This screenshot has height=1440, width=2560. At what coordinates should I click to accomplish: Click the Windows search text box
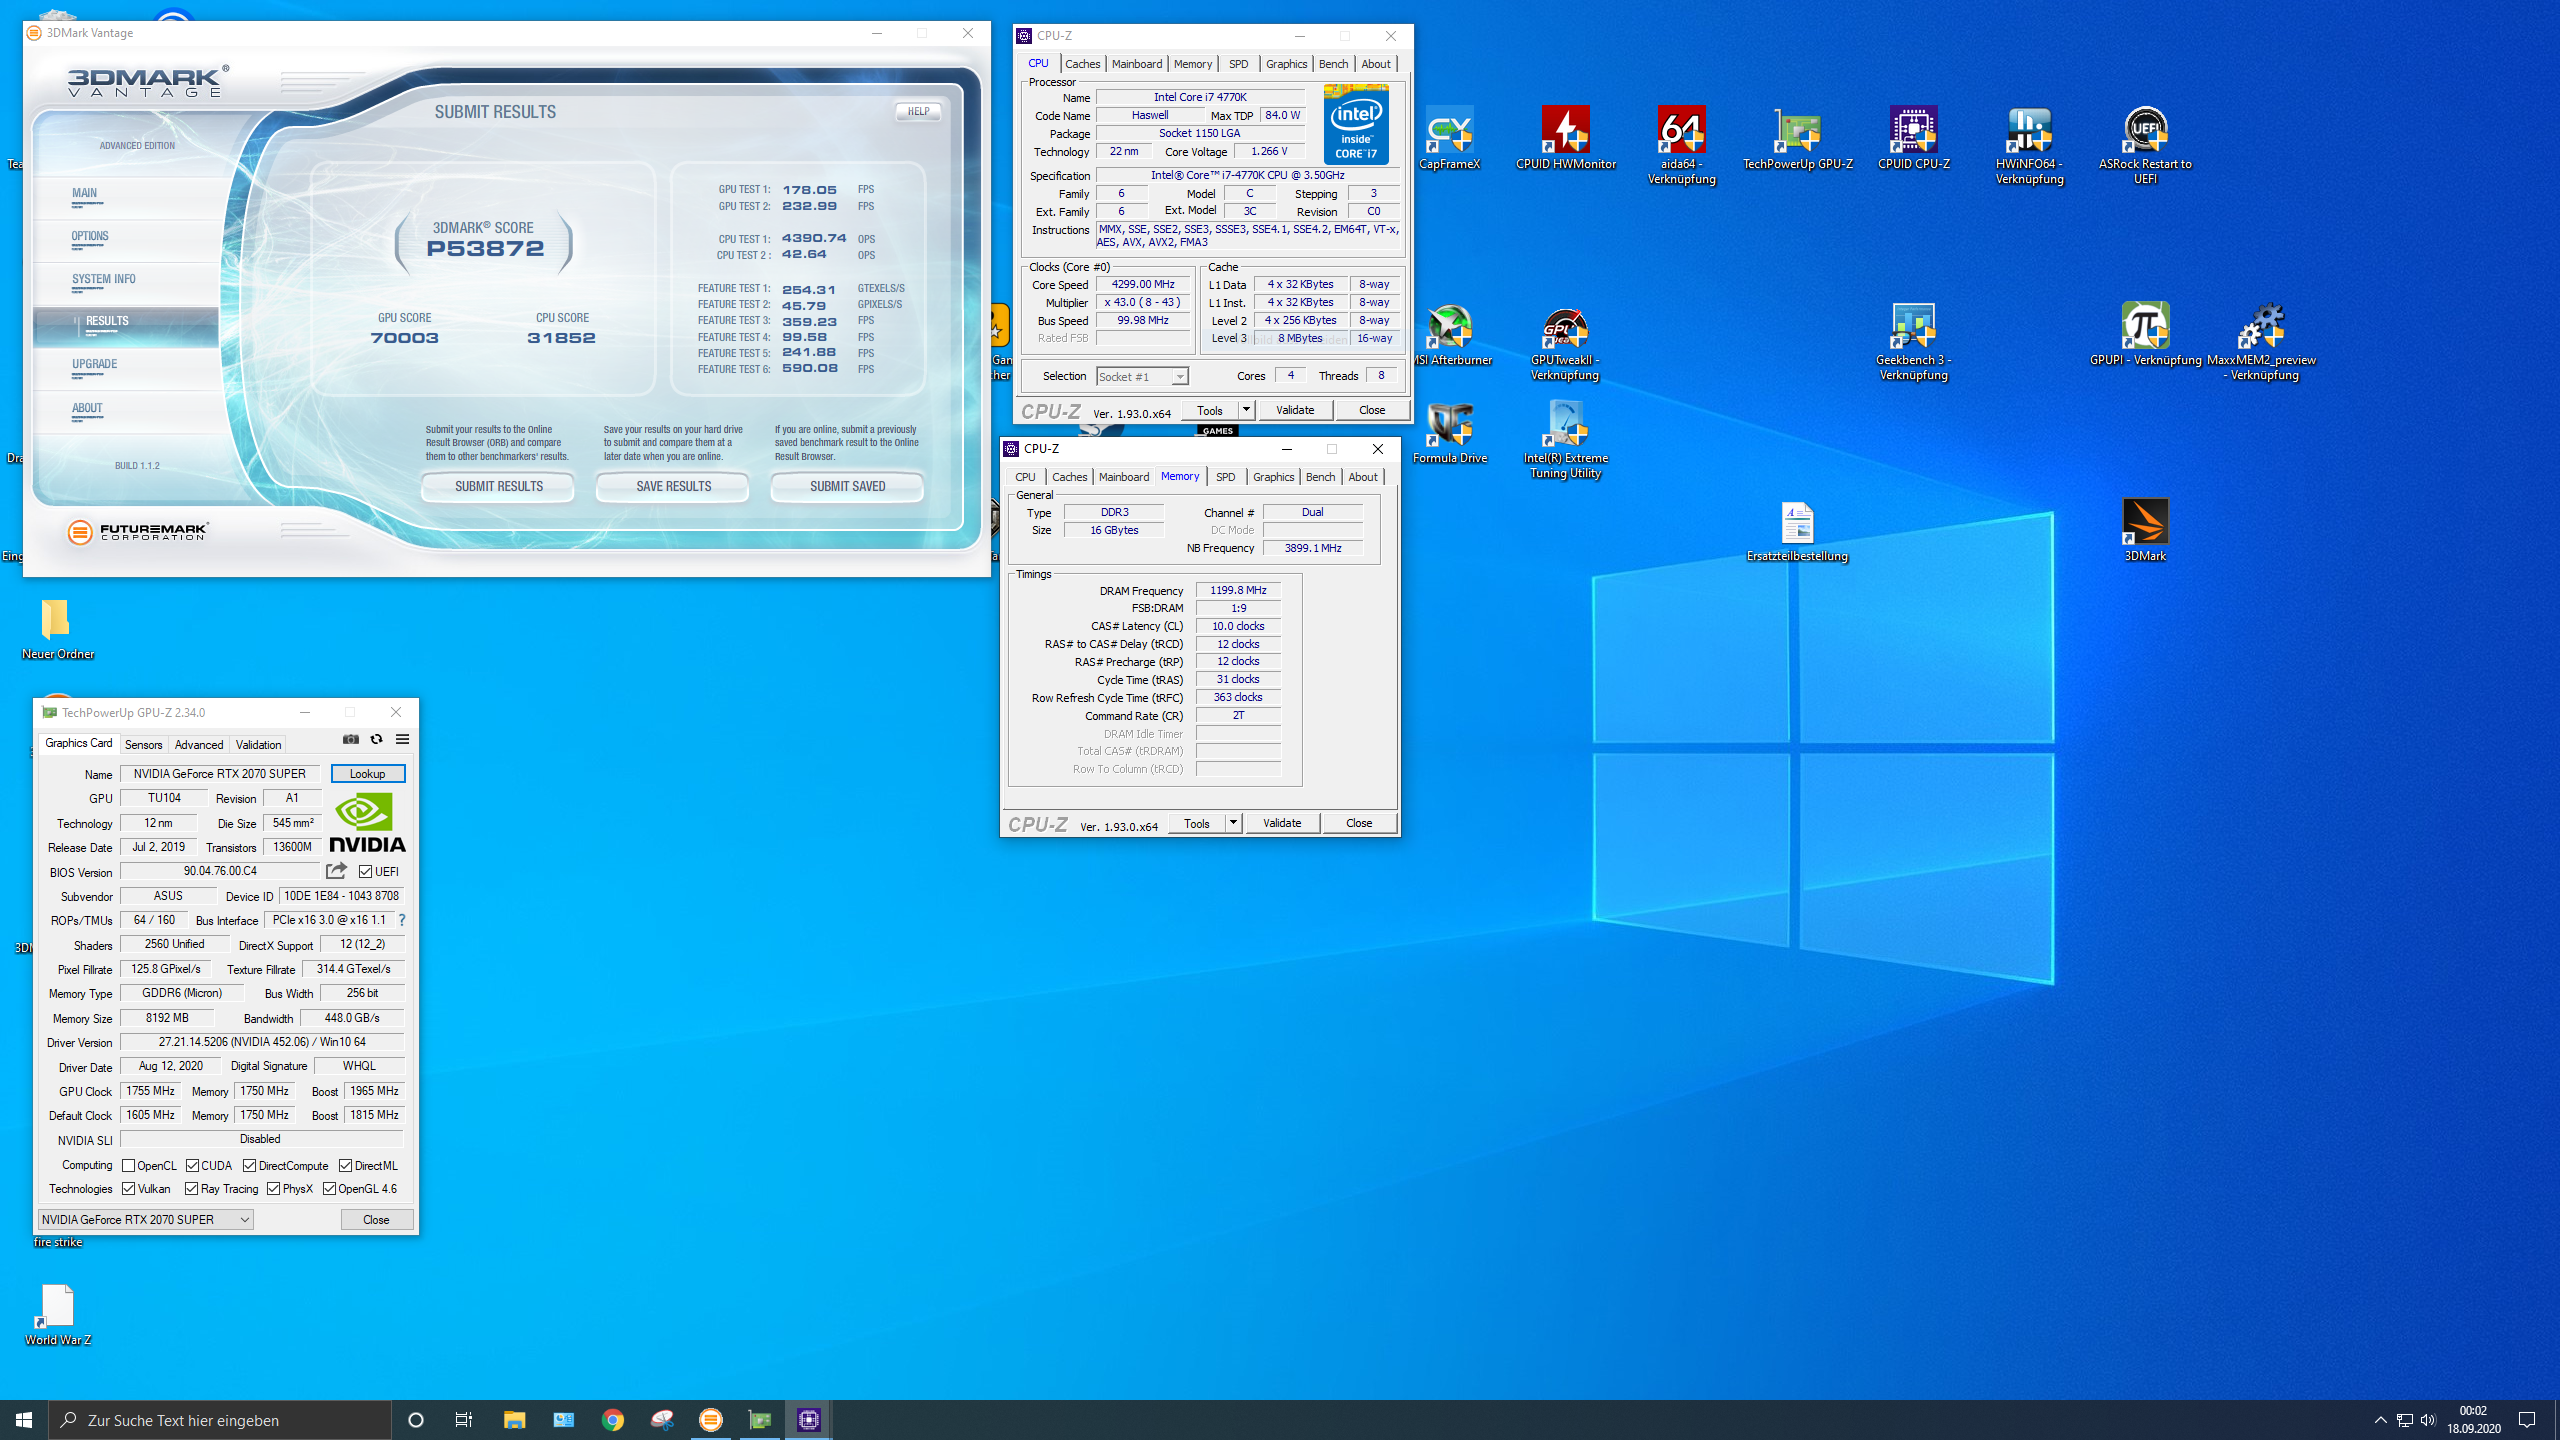pyautogui.click(x=220, y=1420)
